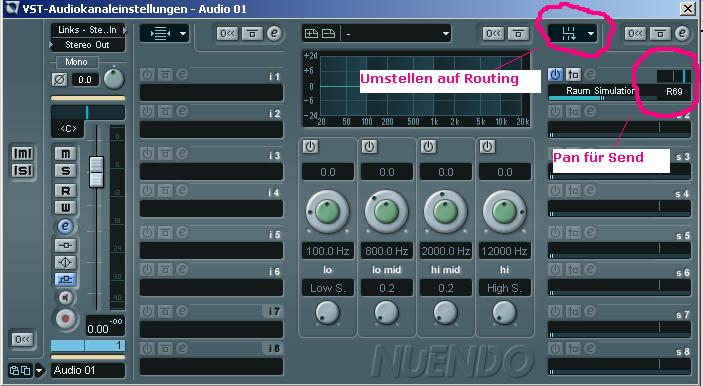The width and height of the screenshot is (703, 386).
Task: Click the input gain 0.0 value field
Action: point(85,80)
